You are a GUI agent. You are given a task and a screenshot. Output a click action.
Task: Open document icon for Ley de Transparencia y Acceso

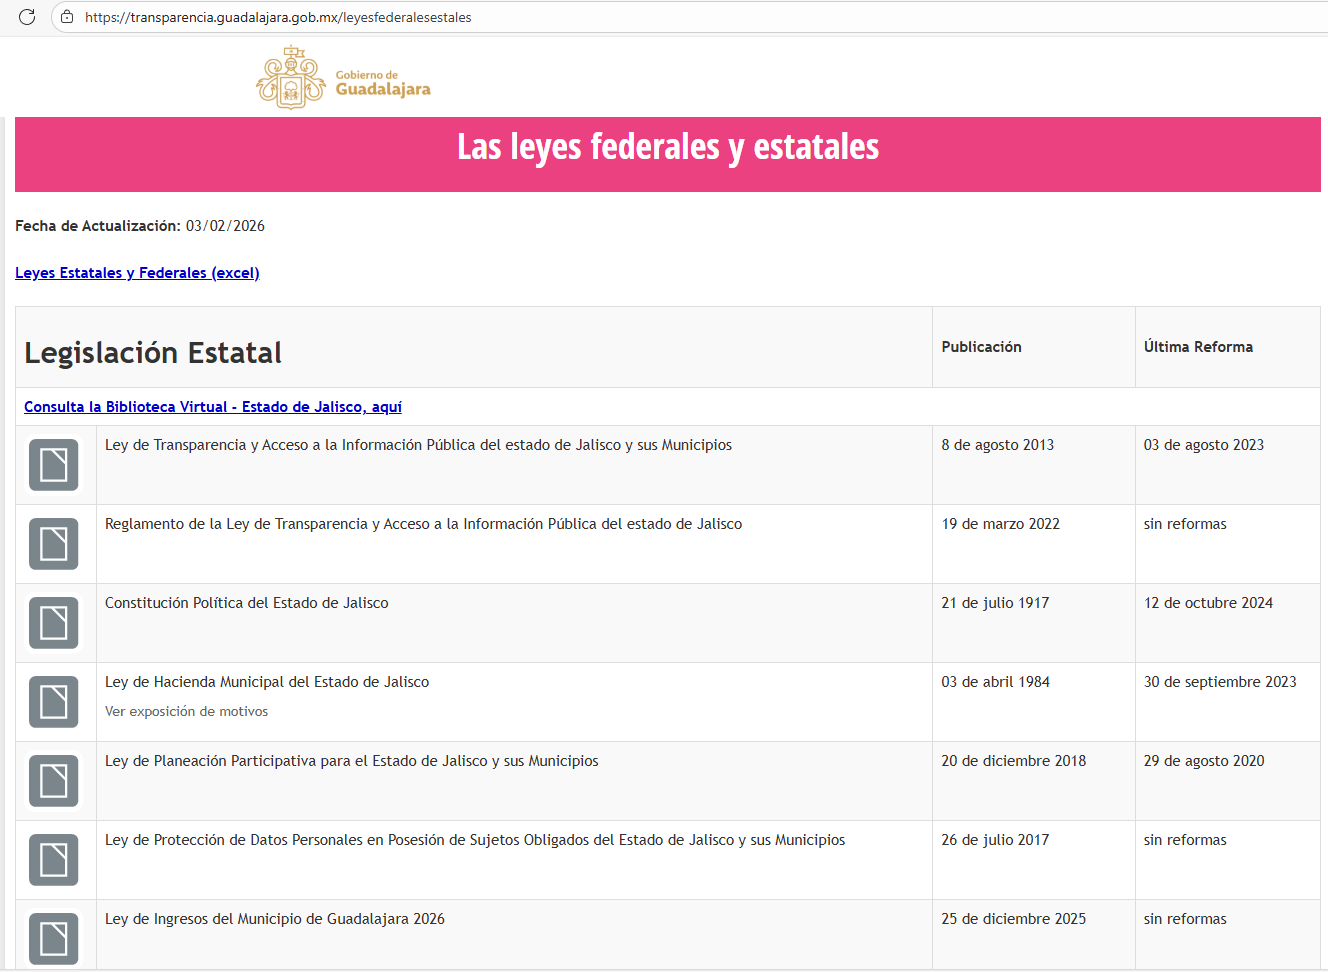[54, 465]
